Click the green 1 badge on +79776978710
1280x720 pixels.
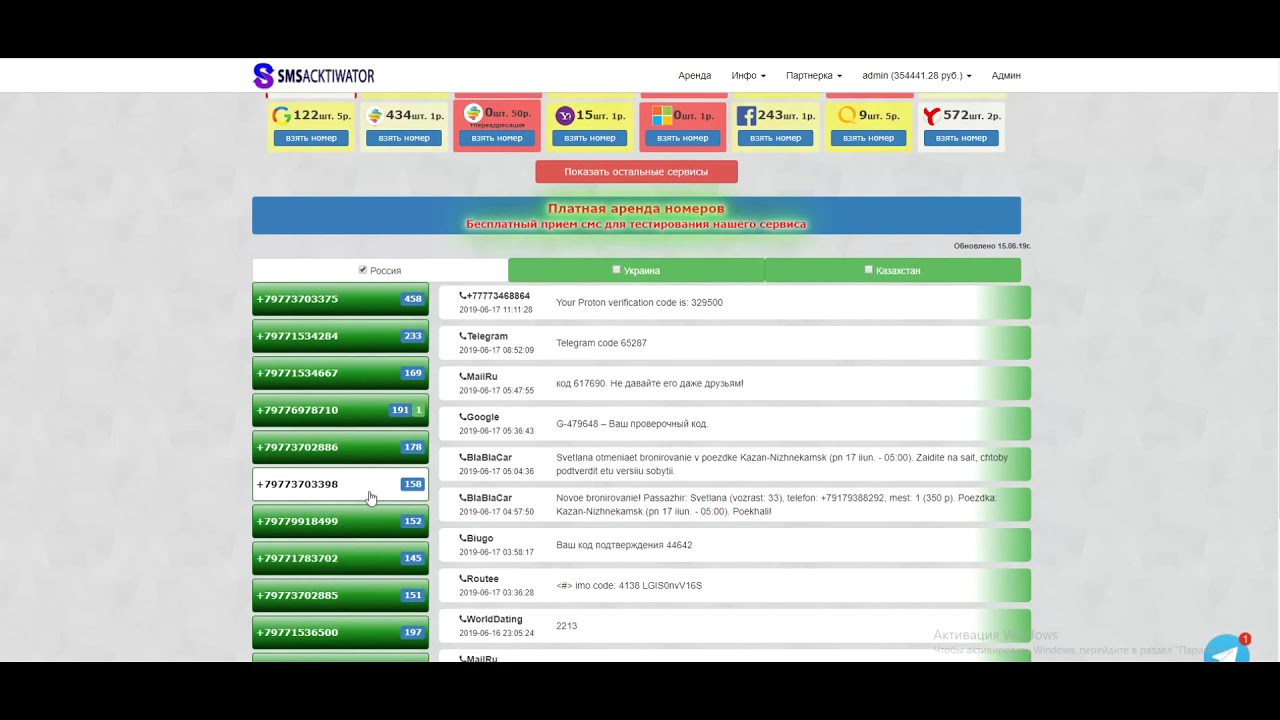tap(419, 410)
